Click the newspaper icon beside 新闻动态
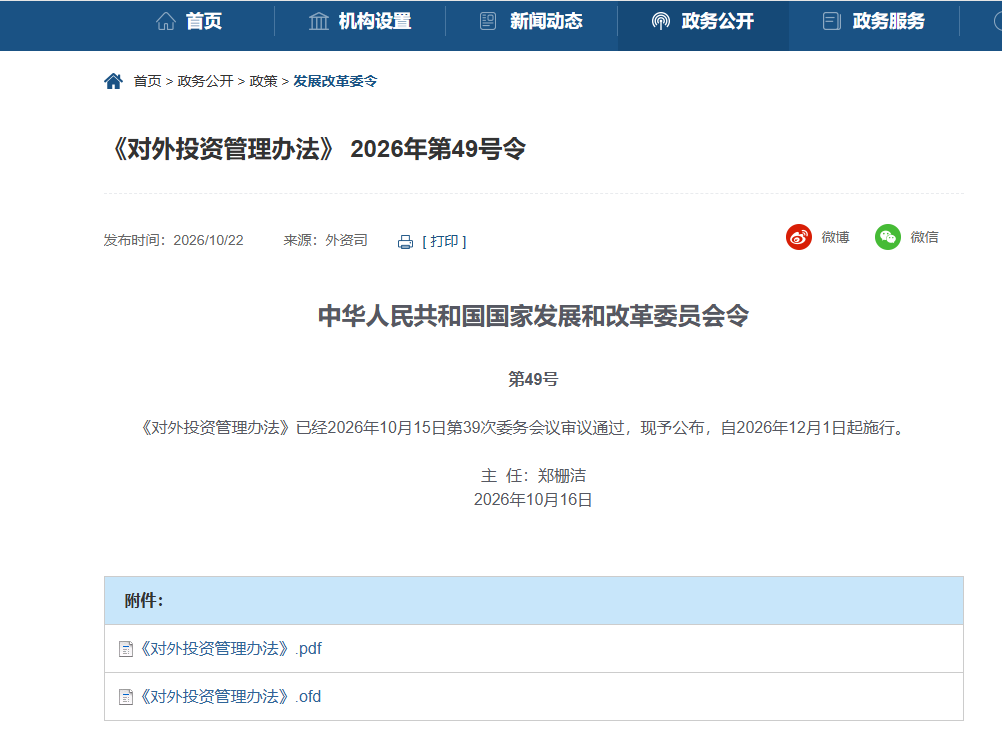The width and height of the screenshot is (1002, 743). click(488, 21)
